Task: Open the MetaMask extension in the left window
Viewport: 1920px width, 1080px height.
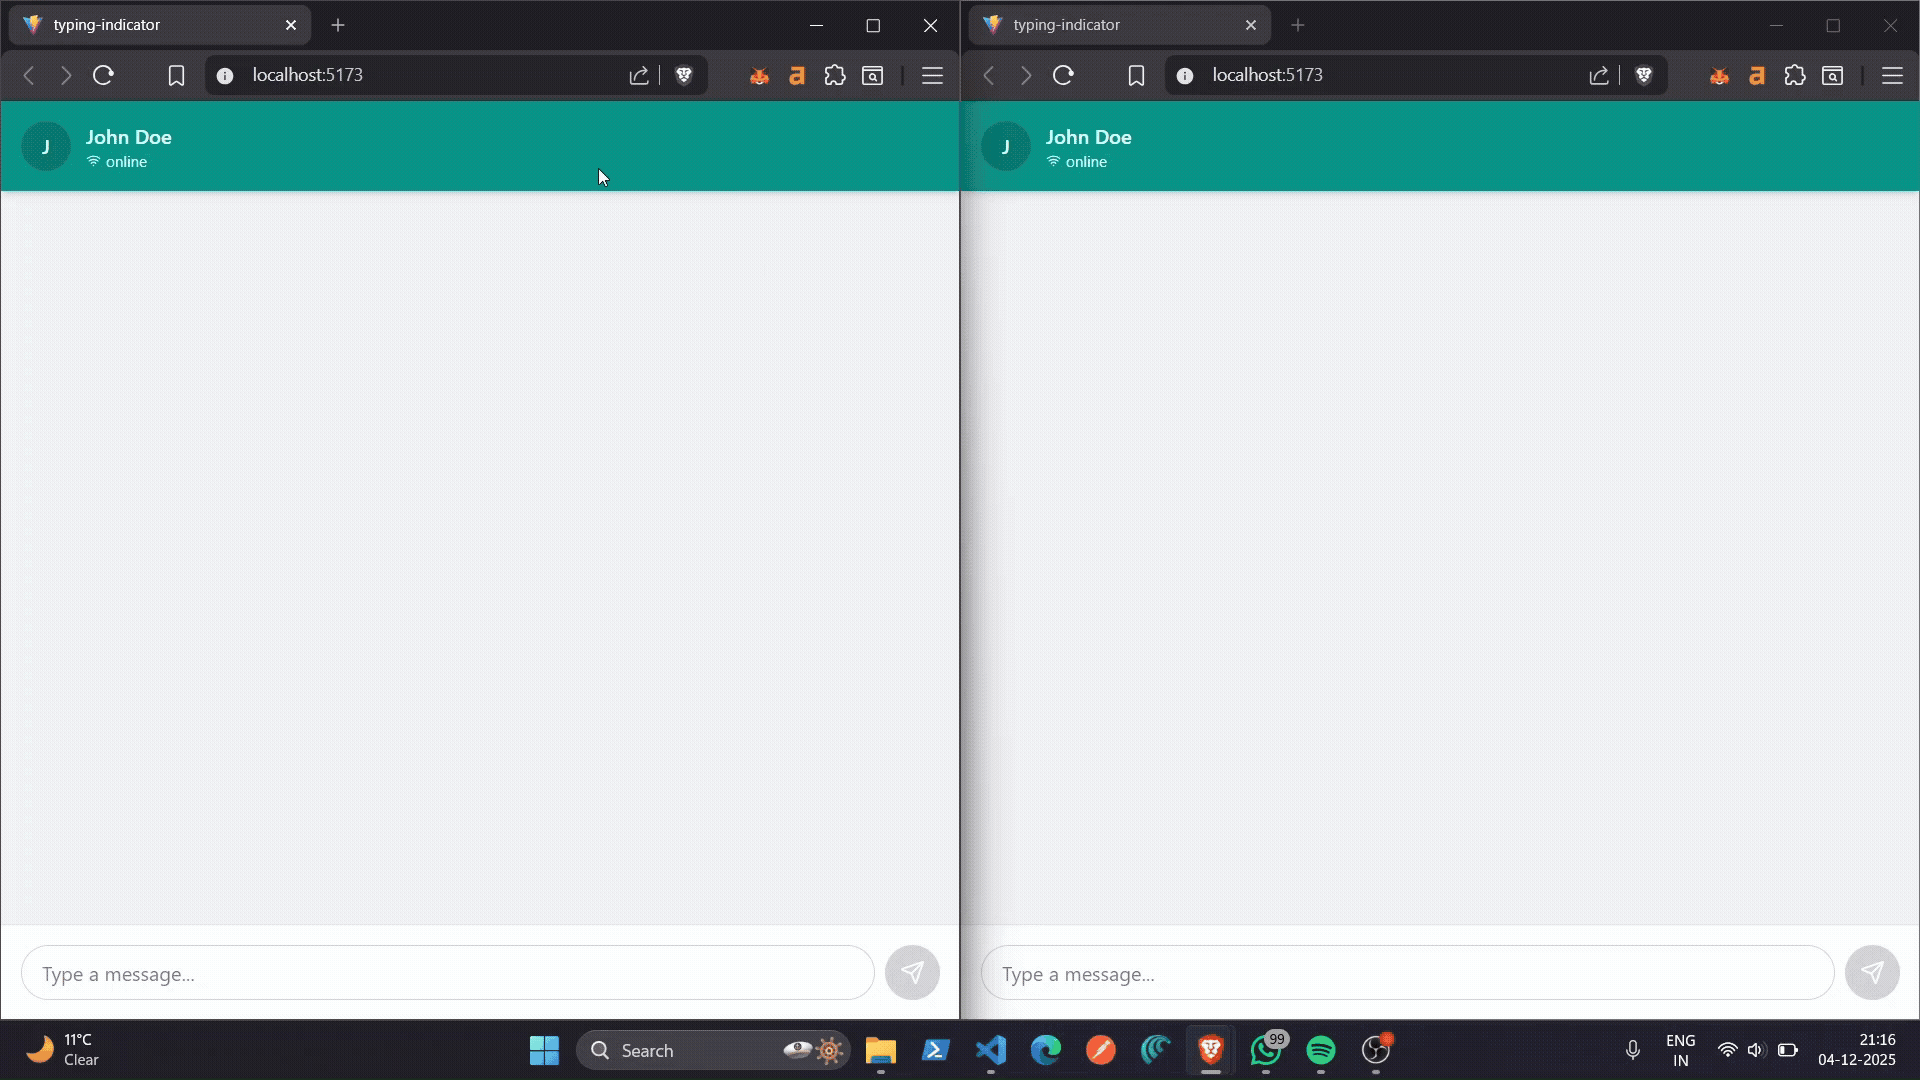Action: coord(759,75)
